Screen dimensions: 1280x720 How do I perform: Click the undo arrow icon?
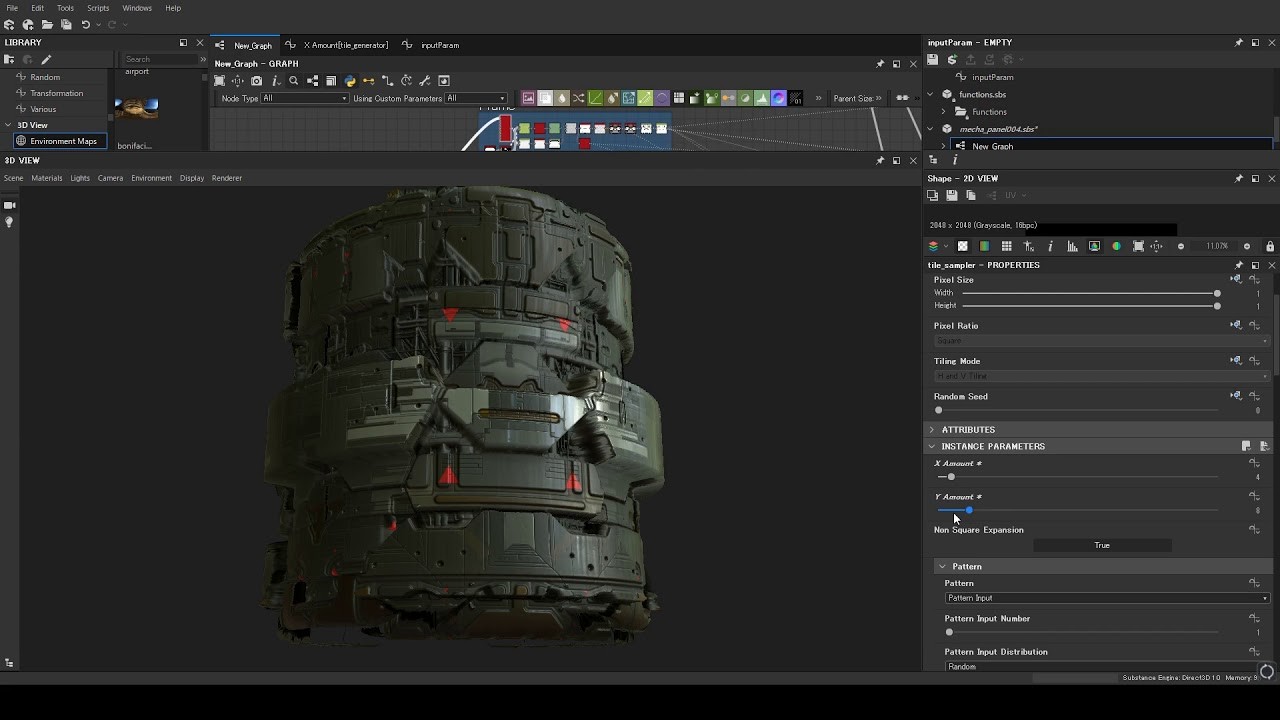coord(86,24)
